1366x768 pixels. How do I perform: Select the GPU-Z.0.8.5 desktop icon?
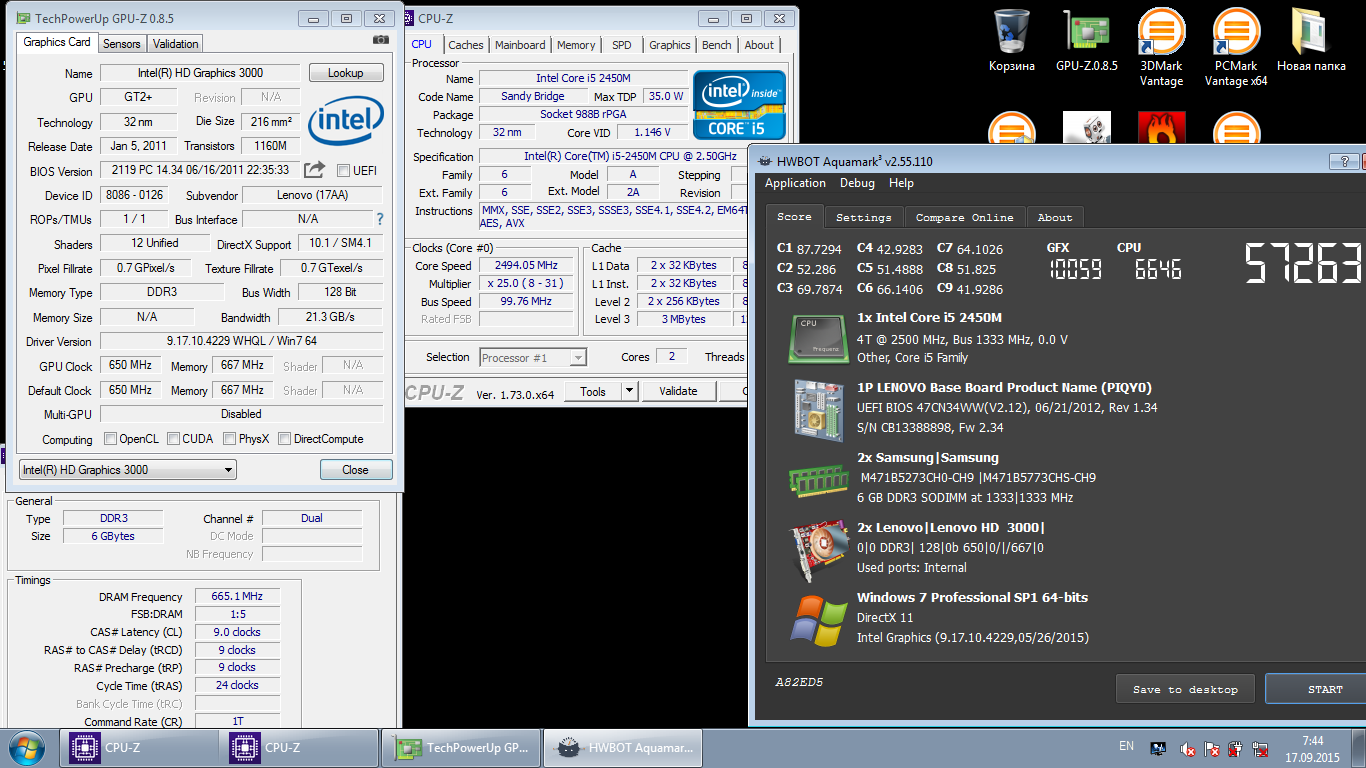coord(1086,41)
